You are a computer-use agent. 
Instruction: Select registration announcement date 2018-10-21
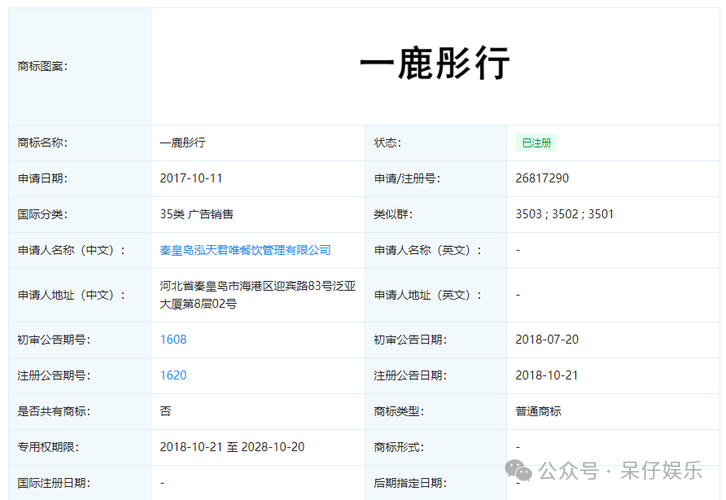click(547, 375)
